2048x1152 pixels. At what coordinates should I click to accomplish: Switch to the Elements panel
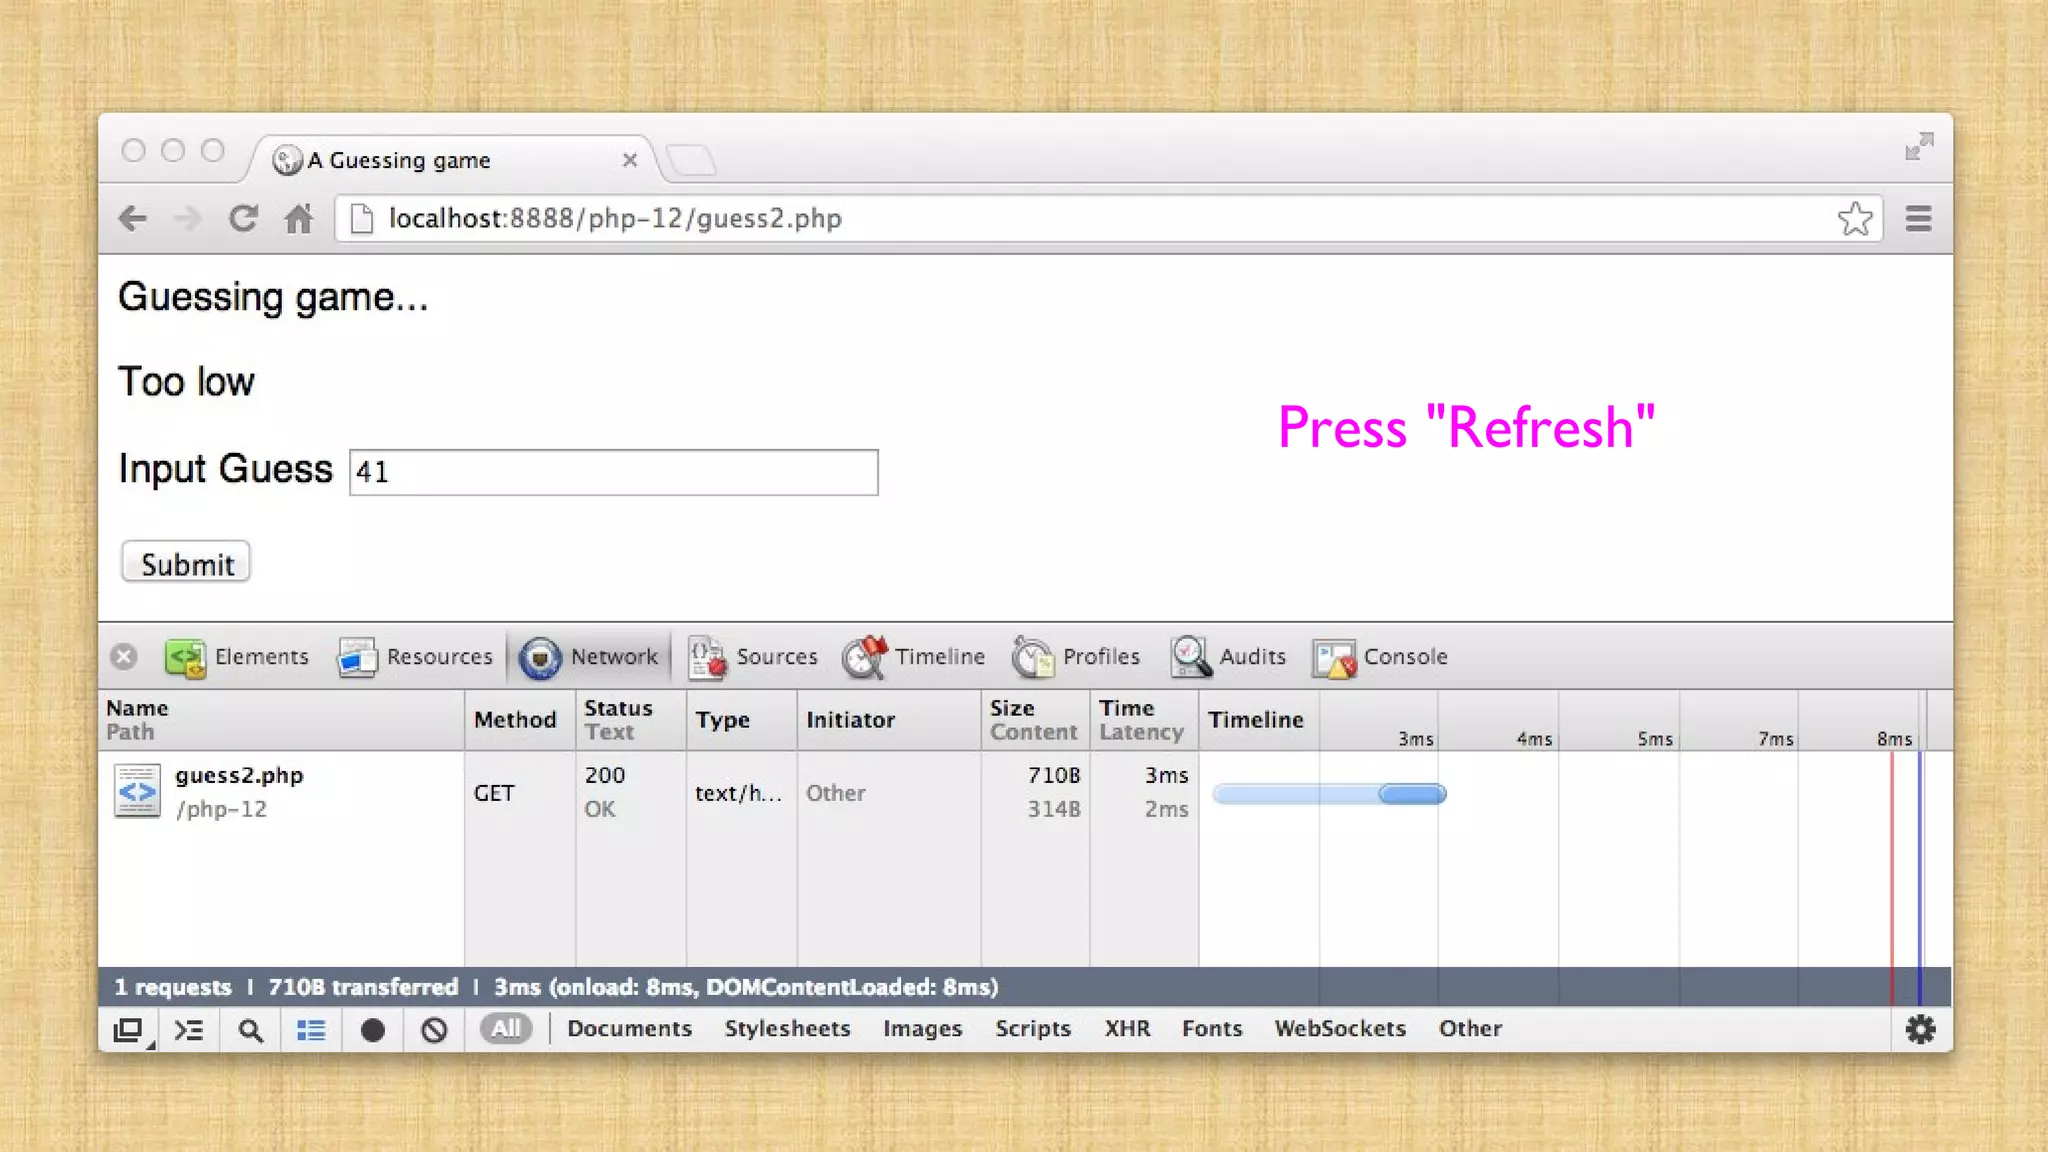pyautogui.click(x=237, y=657)
